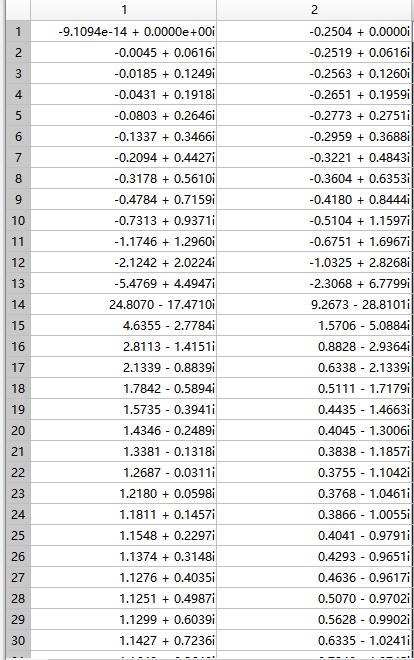Select row header 14
This screenshot has height=660, width=414.
coord(18,304)
